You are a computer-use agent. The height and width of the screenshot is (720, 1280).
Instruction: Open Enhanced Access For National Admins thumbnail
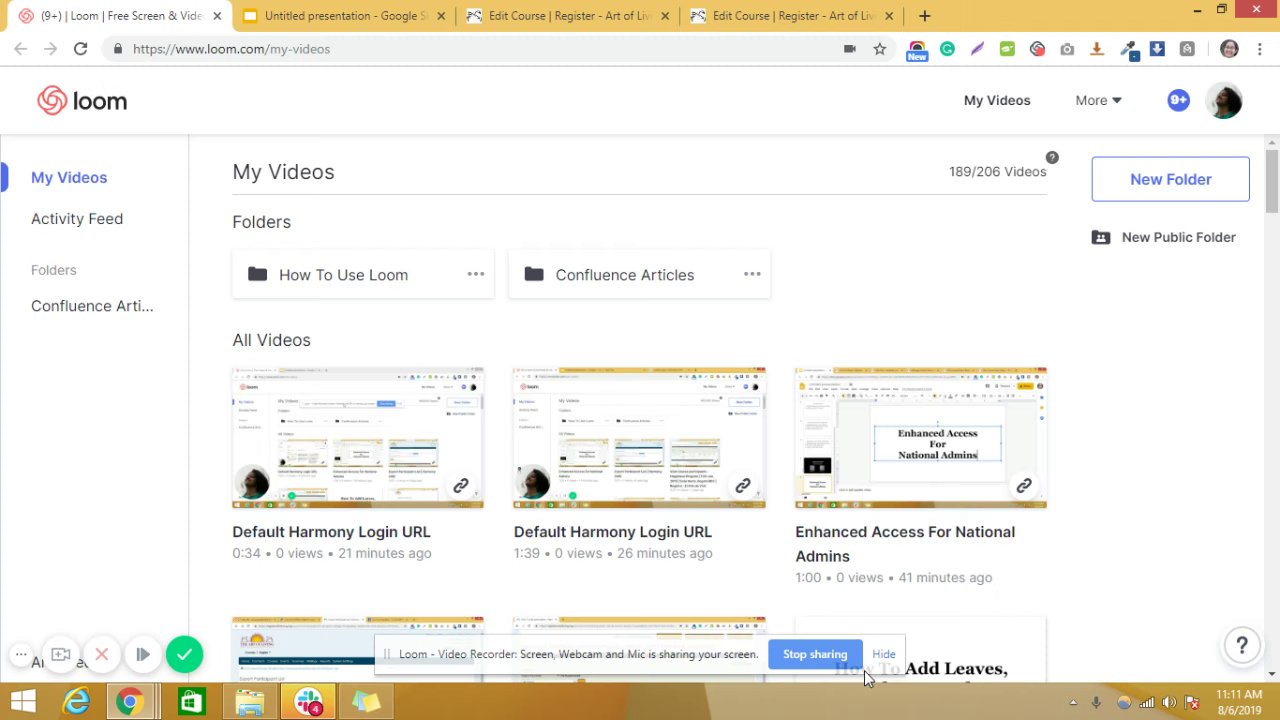[921, 438]
